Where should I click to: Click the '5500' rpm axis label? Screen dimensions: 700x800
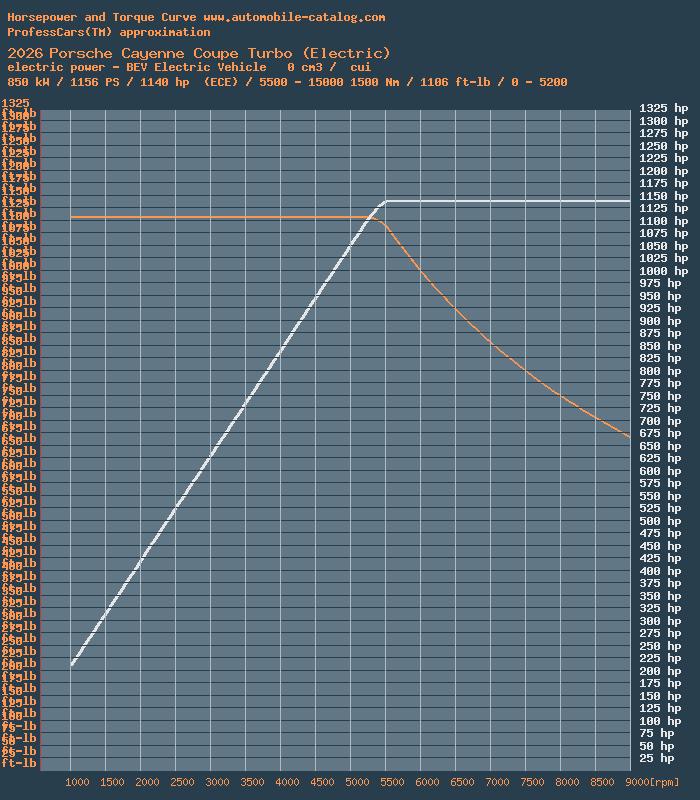(392, 782)
